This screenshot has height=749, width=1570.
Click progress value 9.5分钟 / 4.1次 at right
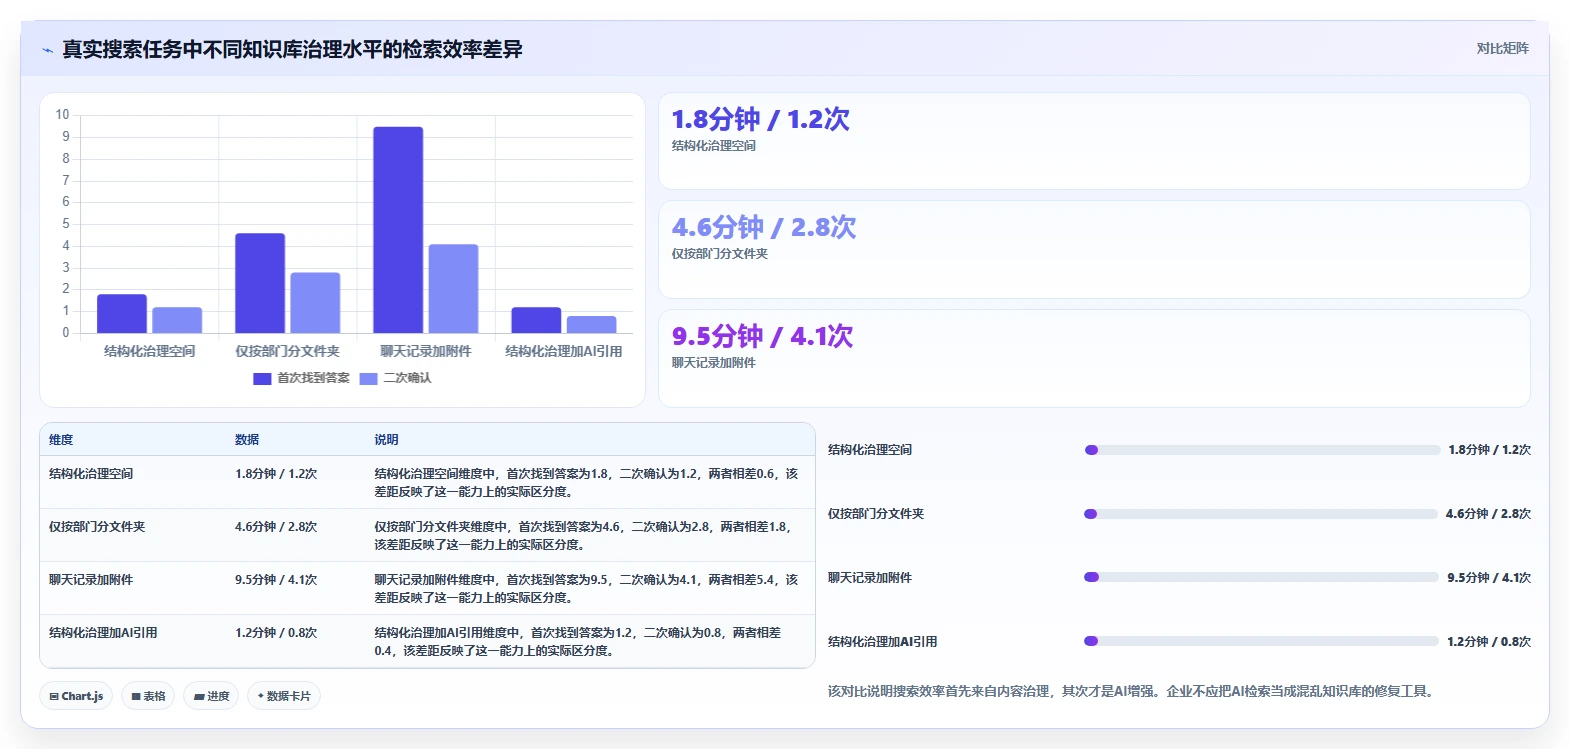[1489, 578]
